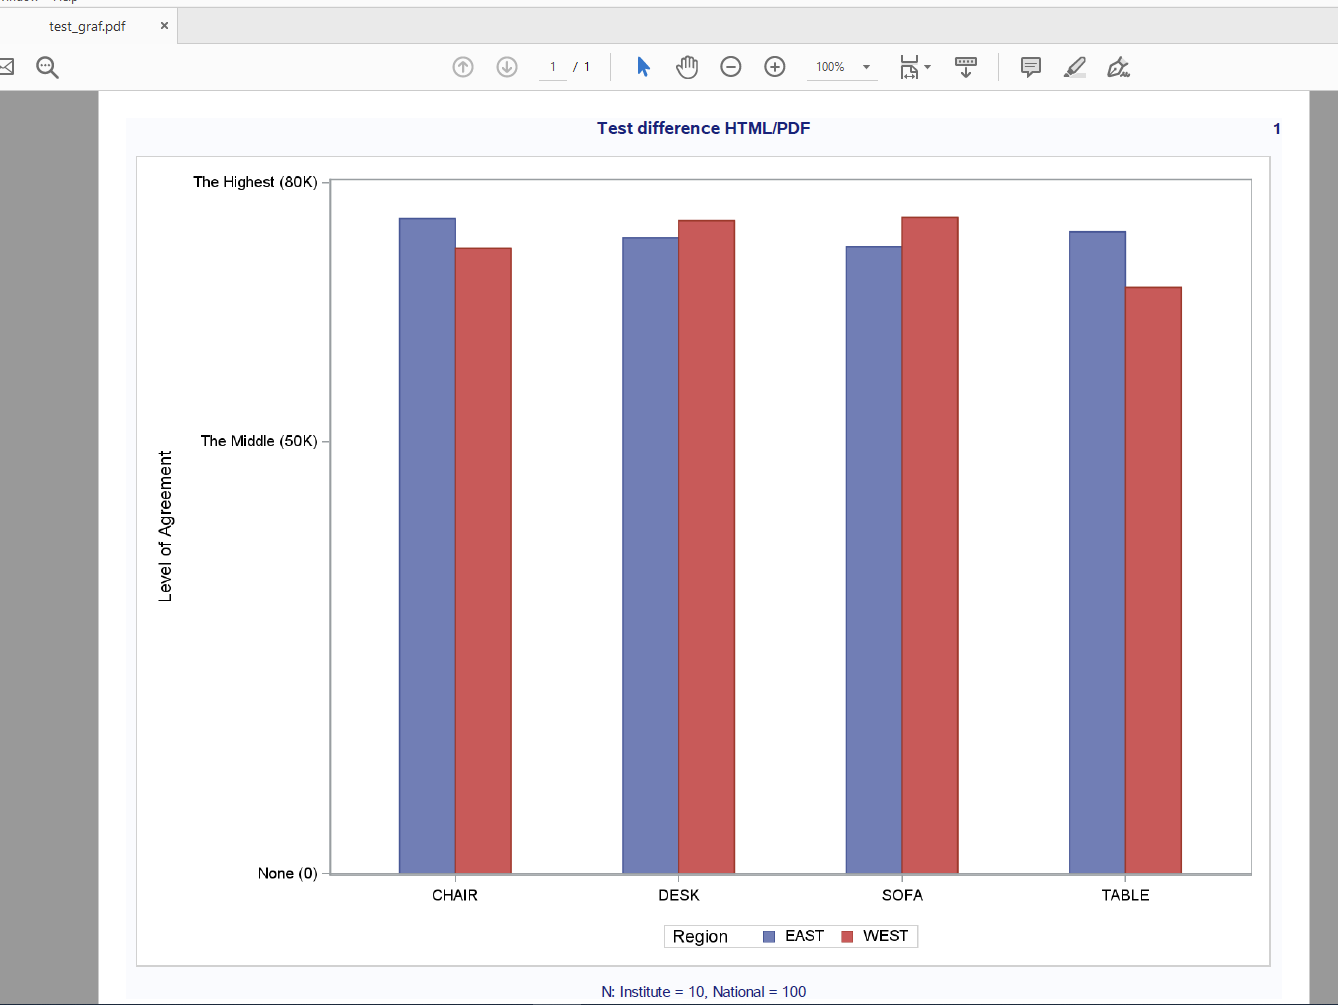Image resolution: width=1338 pixels, height=1005 pixels.
Task: Go to the previous page
Action: click(x=463, y=66)
